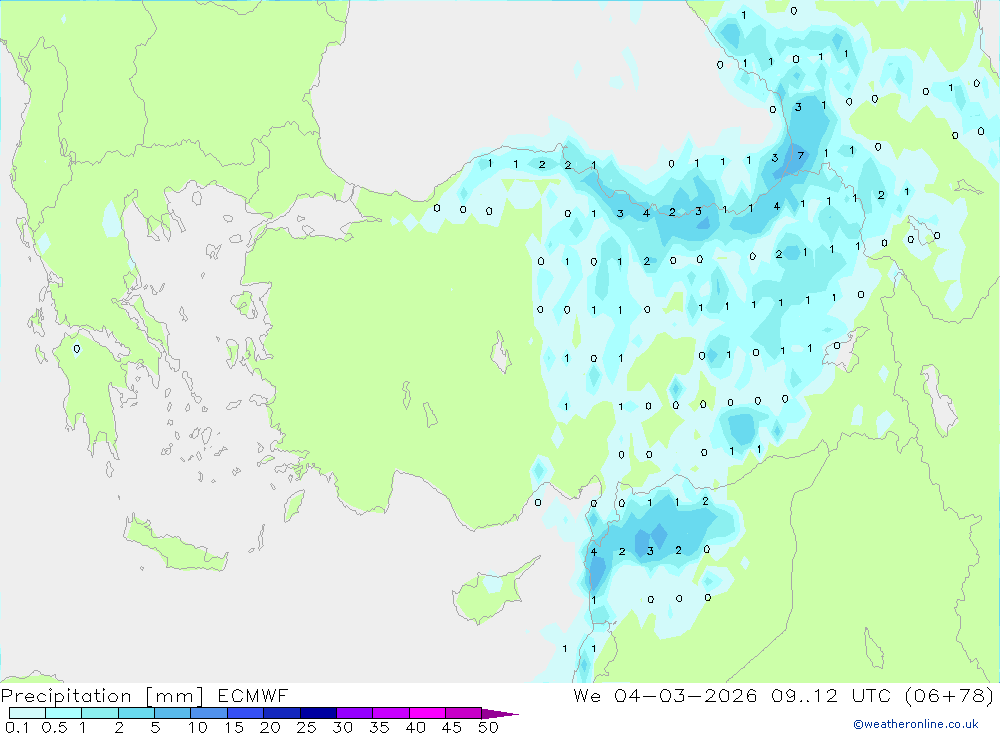Click the '35' legend scale label
The width and height of the screenshot is (1000, 733).
pos(379,727)
